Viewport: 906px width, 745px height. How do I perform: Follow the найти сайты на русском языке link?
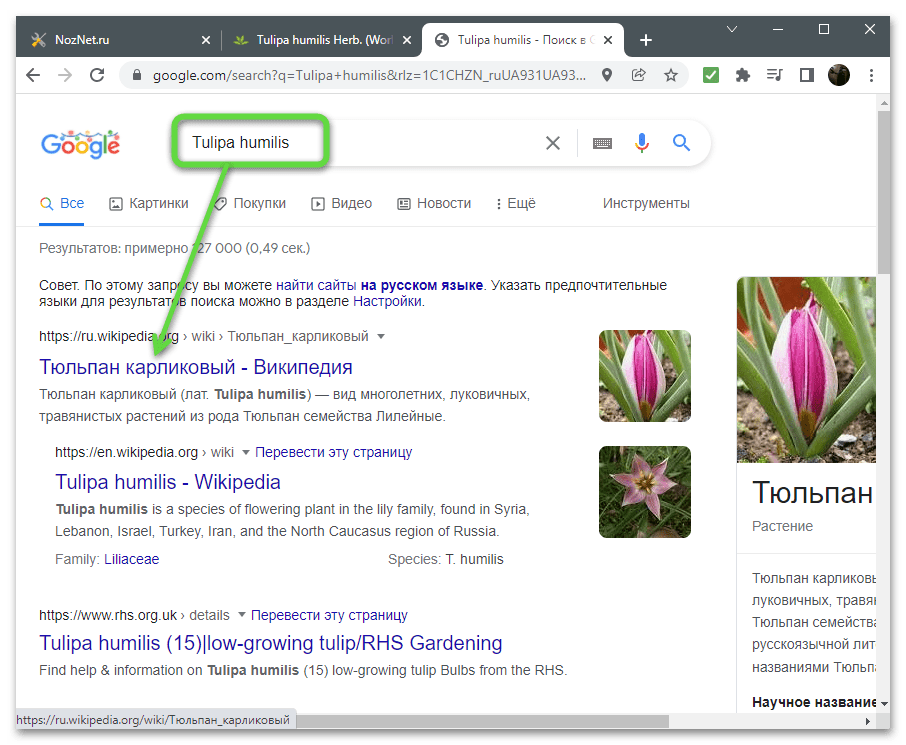point(379,285)
